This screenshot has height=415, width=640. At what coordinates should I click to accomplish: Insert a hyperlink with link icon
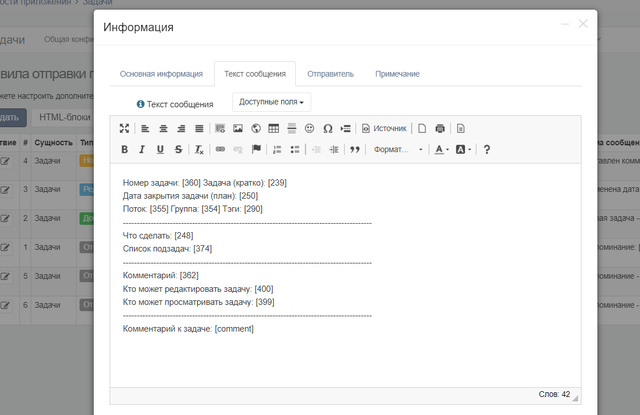(x=220, y=149)
